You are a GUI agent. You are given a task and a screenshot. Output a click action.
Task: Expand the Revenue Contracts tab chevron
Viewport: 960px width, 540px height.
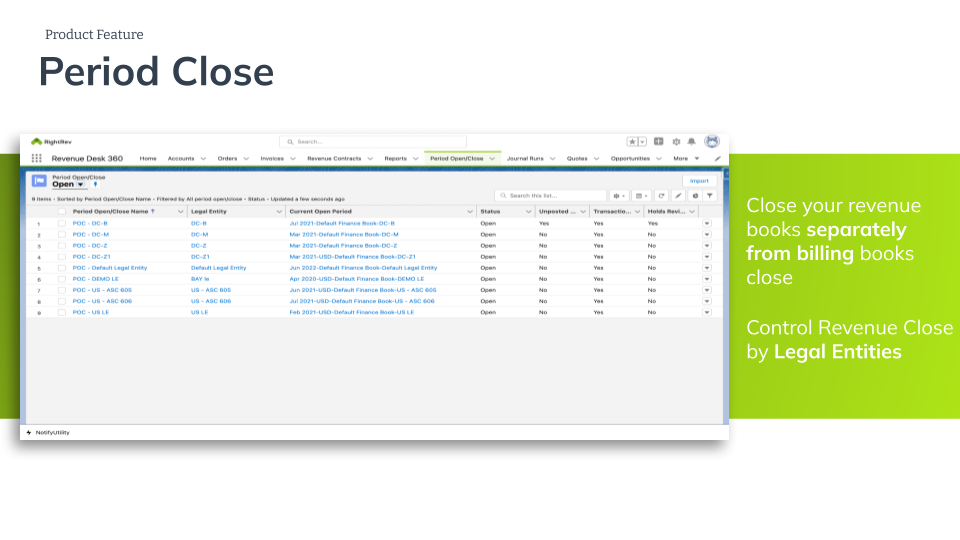pos(370,159)
